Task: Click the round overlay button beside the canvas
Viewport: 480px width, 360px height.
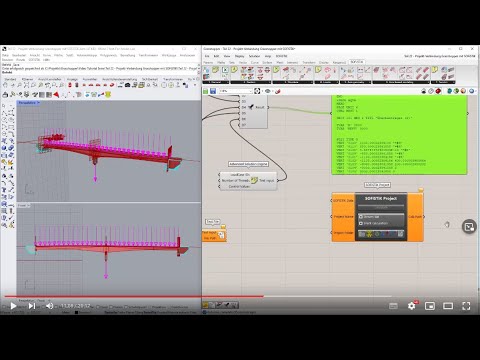Action: coord(469,227)
